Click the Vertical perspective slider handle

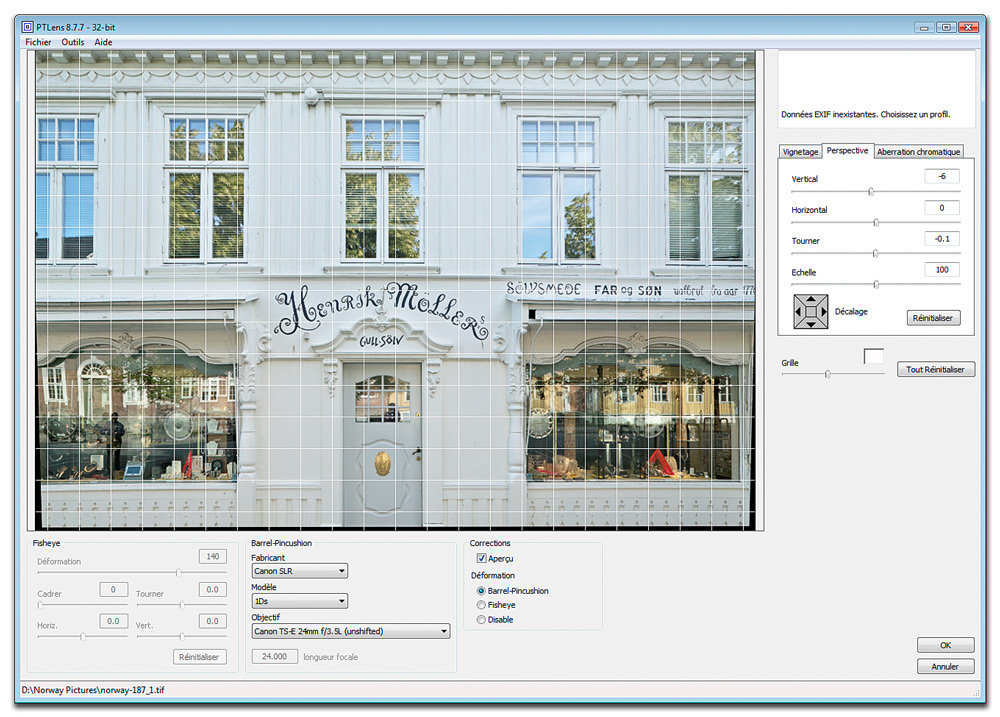coord(871,191)
